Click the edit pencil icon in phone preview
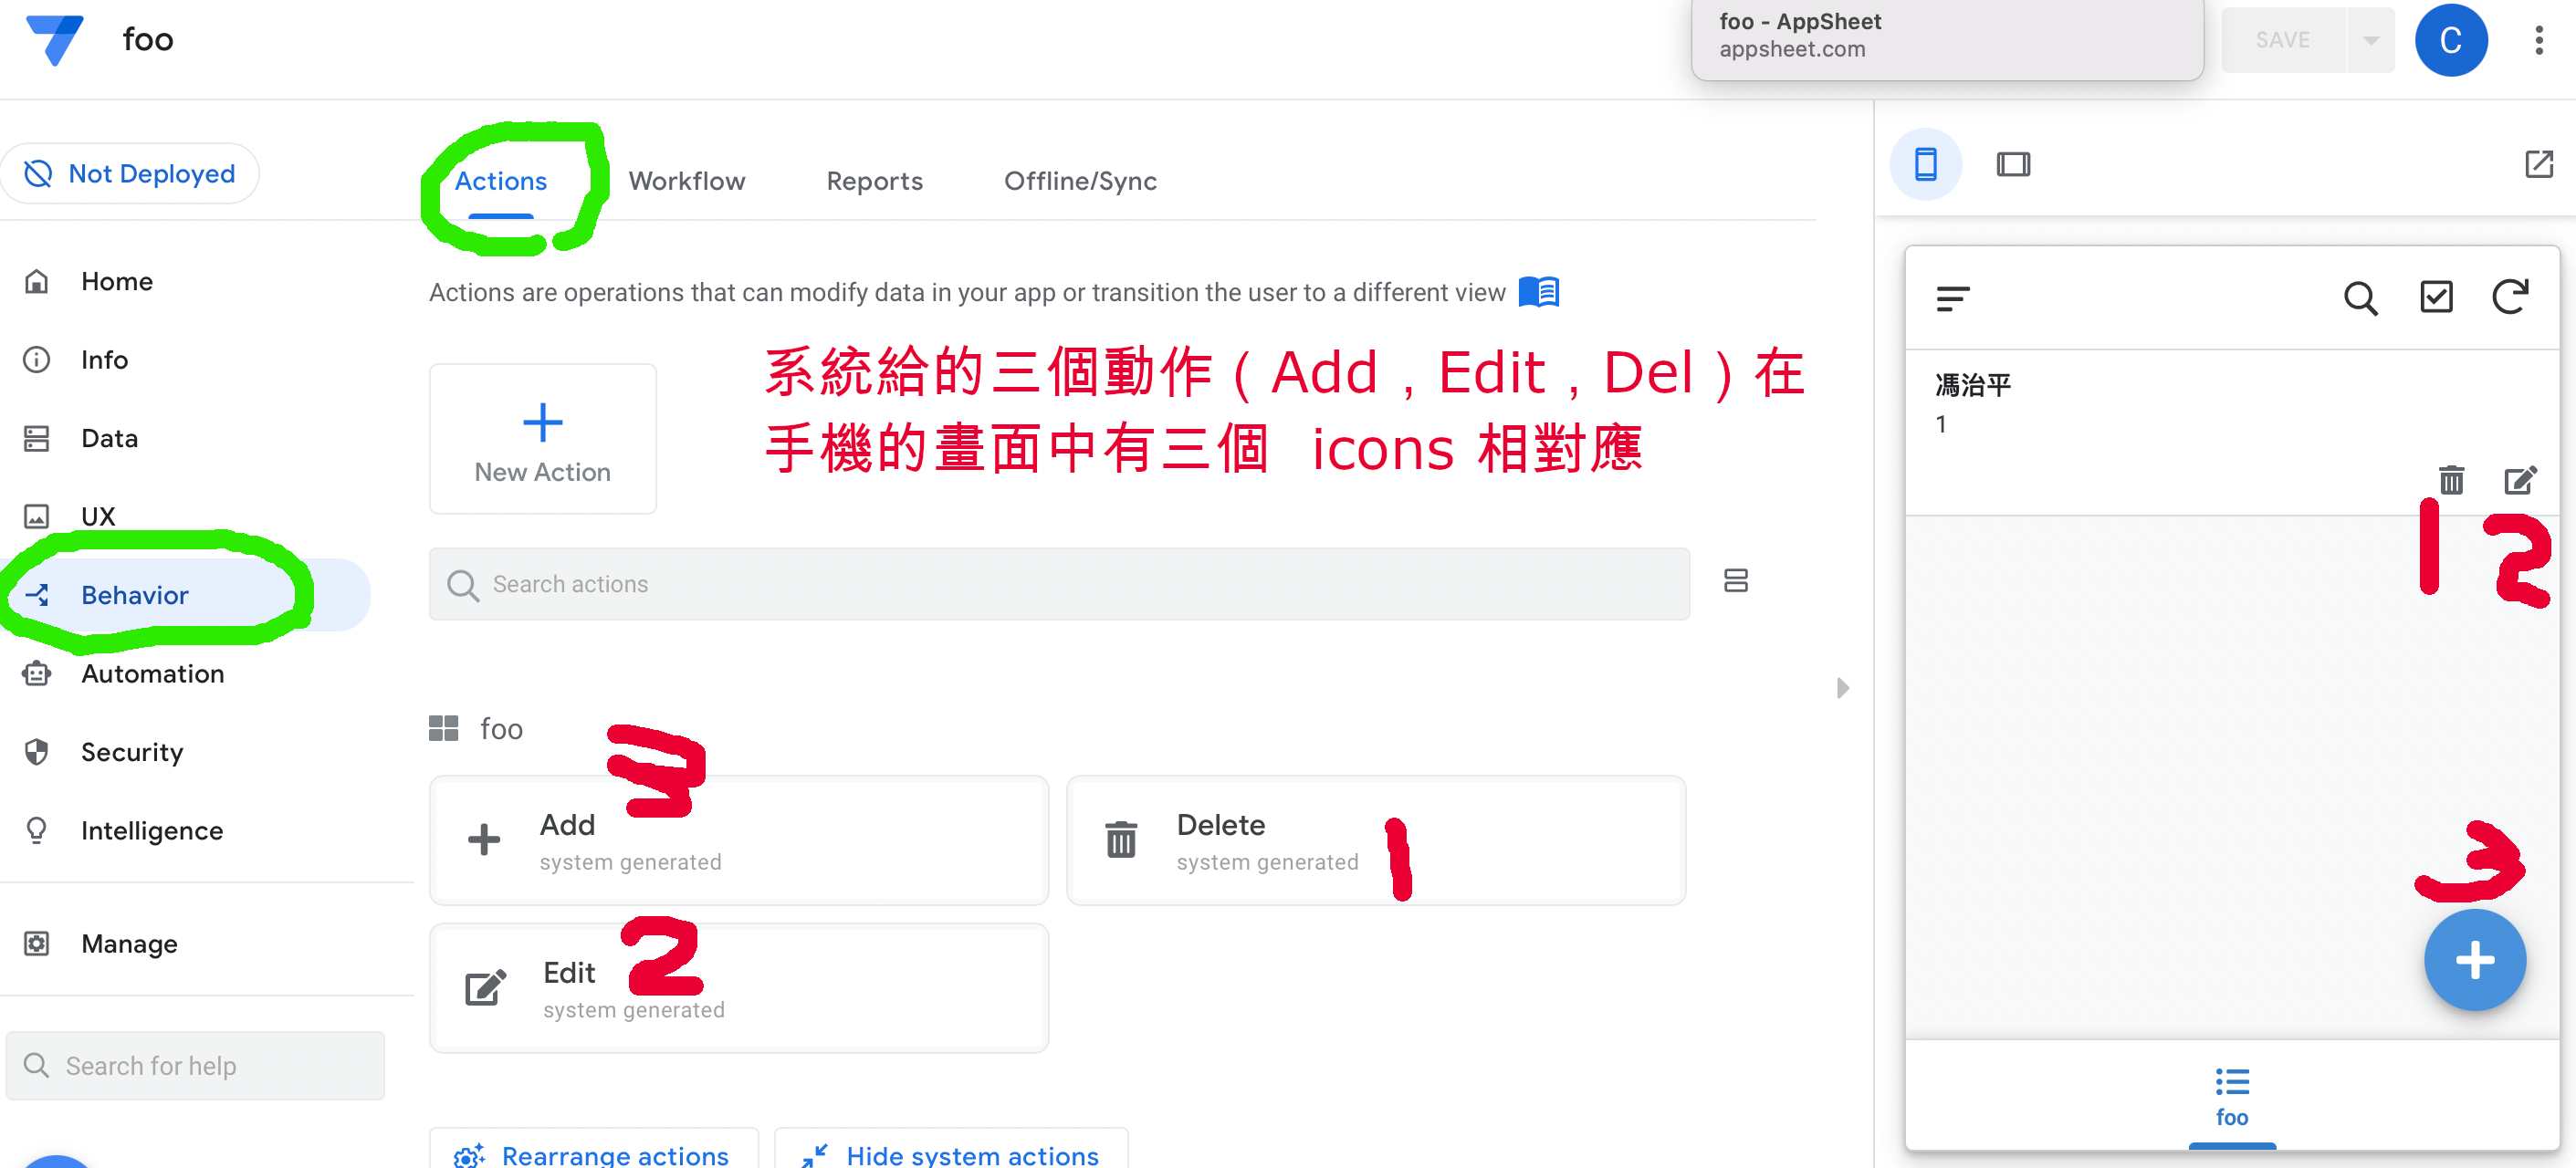The image size is (2576, 1168). (x=2519, y=481)
